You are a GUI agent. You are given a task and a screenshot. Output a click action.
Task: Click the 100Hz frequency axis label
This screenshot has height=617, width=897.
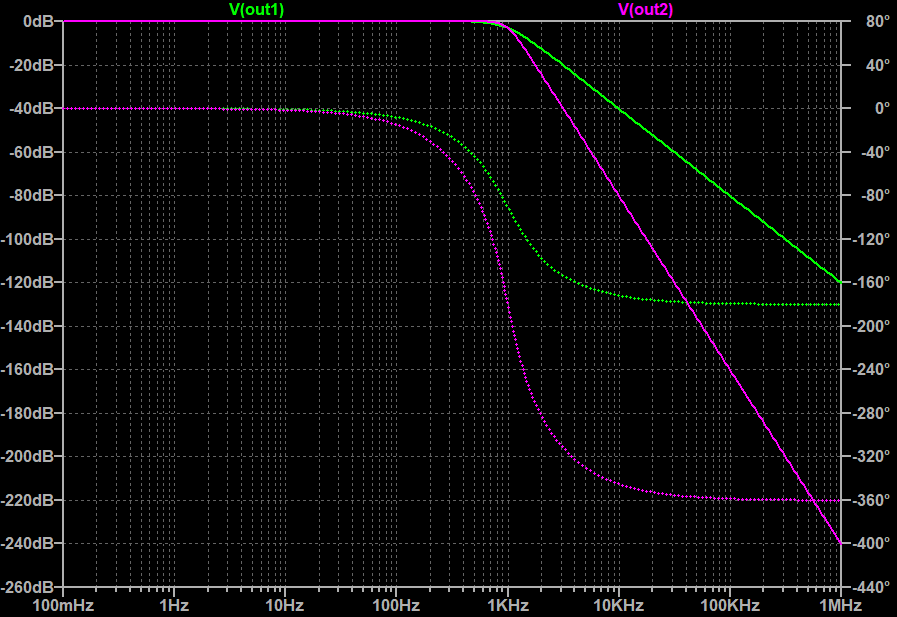[396, 606]
